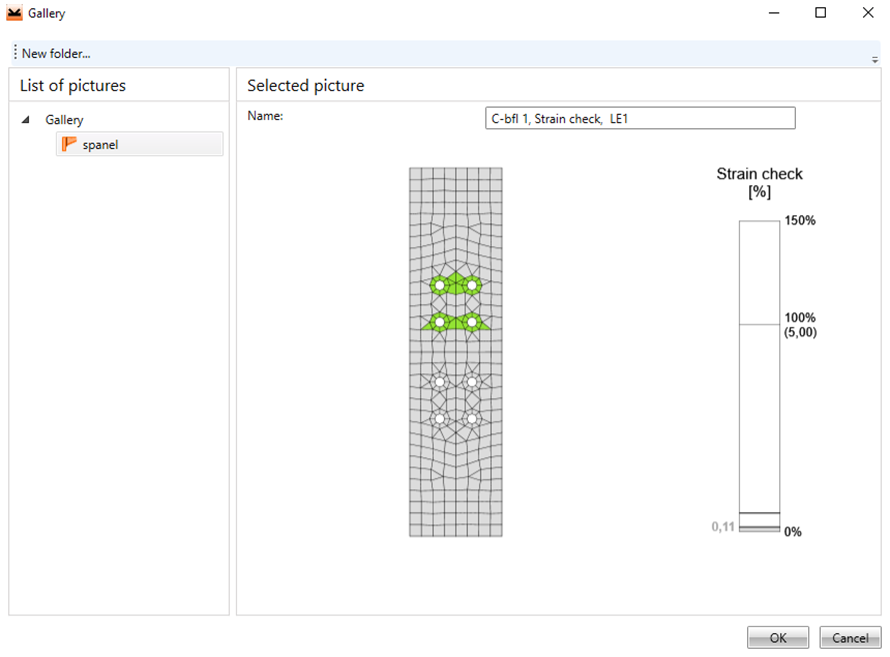Viewport: 890px width, 657px height.
Task: Click the Strain check [%] legend title
Action: pos(759,182)
